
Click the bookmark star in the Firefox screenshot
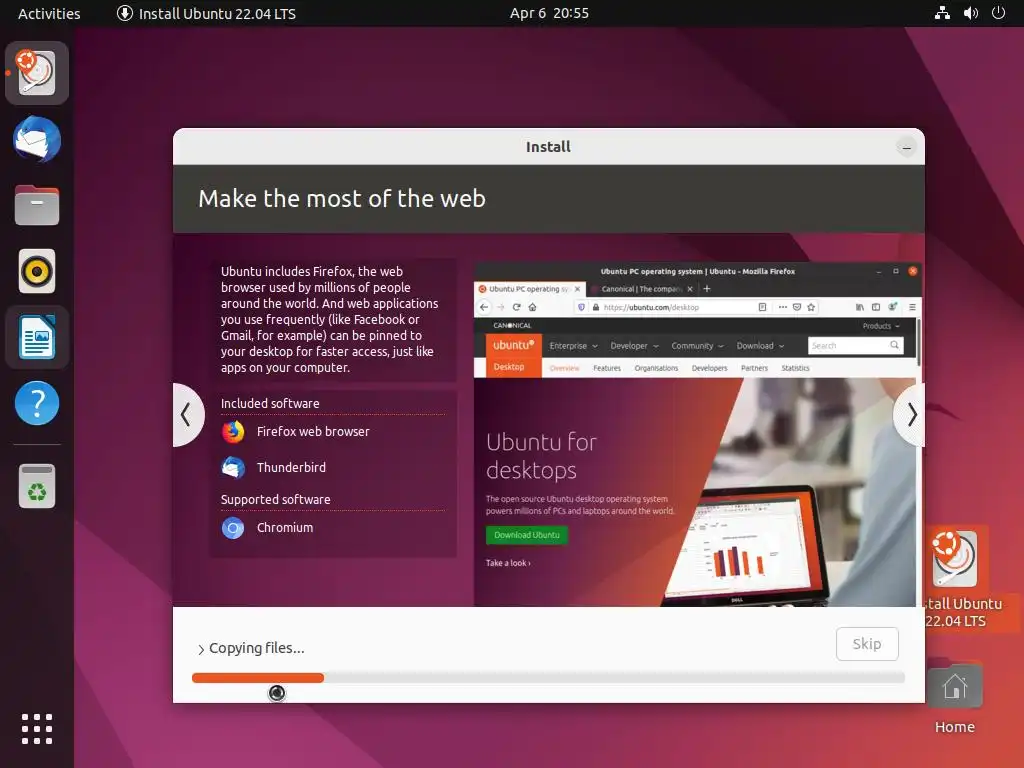point(811,307)
